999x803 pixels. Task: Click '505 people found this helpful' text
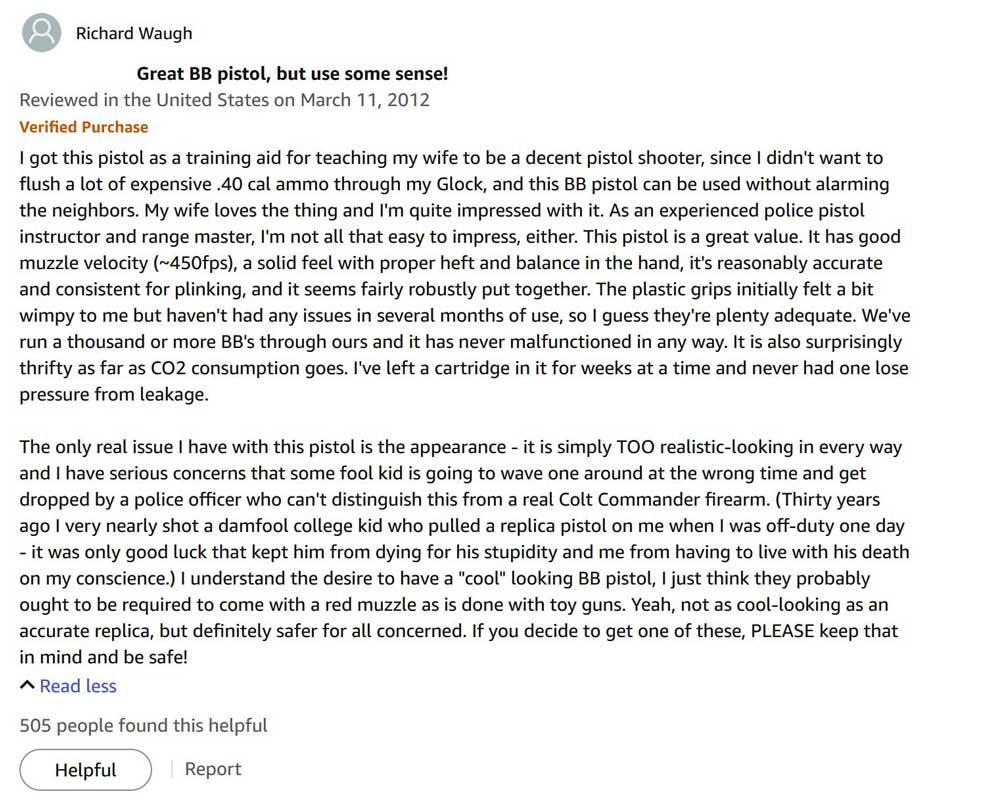click(x=143, y=725)
